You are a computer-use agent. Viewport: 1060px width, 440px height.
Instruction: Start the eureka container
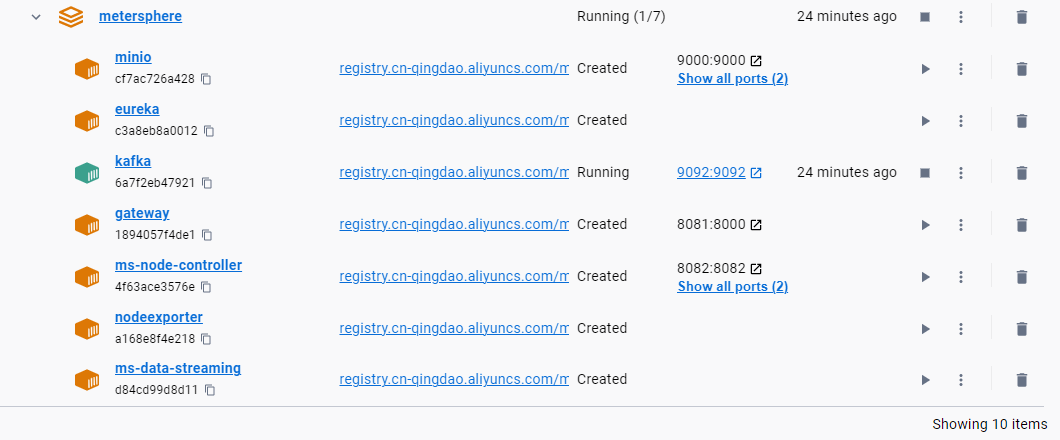click(925, 121)
